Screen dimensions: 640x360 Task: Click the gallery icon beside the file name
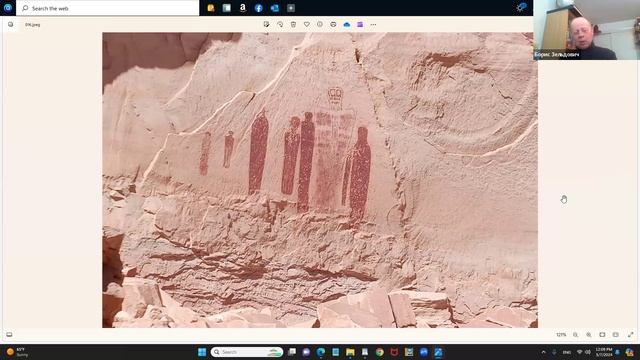tap(11, 24)
